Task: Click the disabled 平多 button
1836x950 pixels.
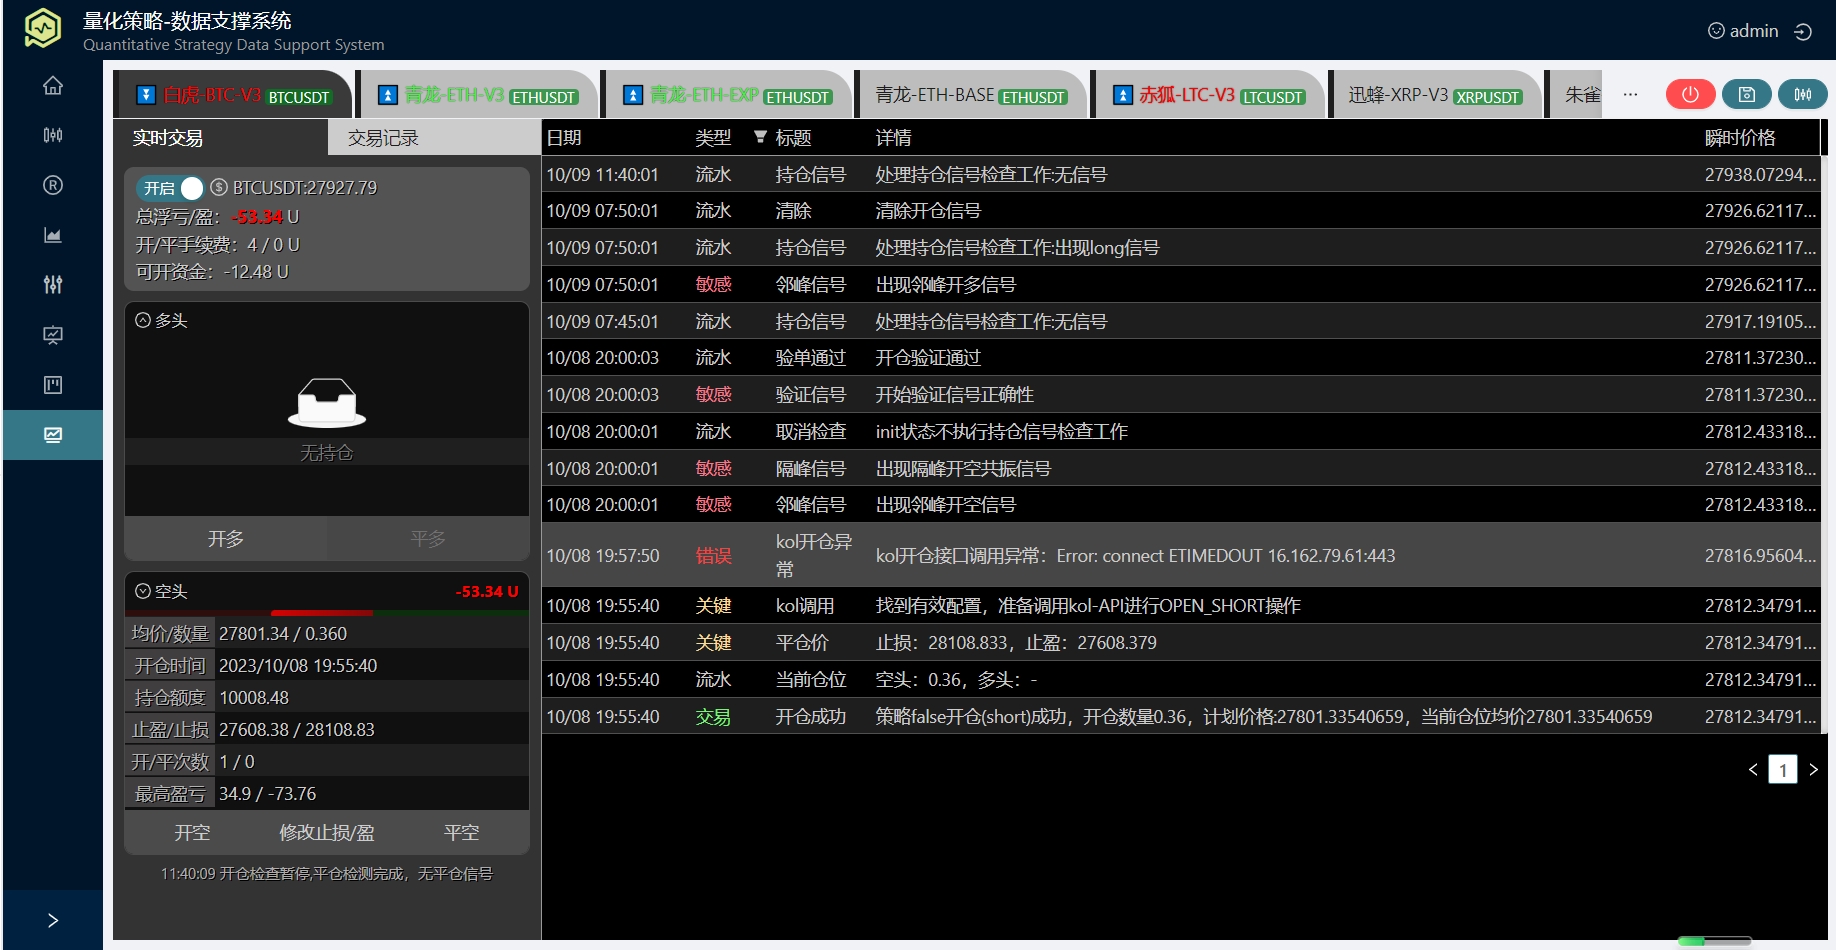Action: [428, 539]
